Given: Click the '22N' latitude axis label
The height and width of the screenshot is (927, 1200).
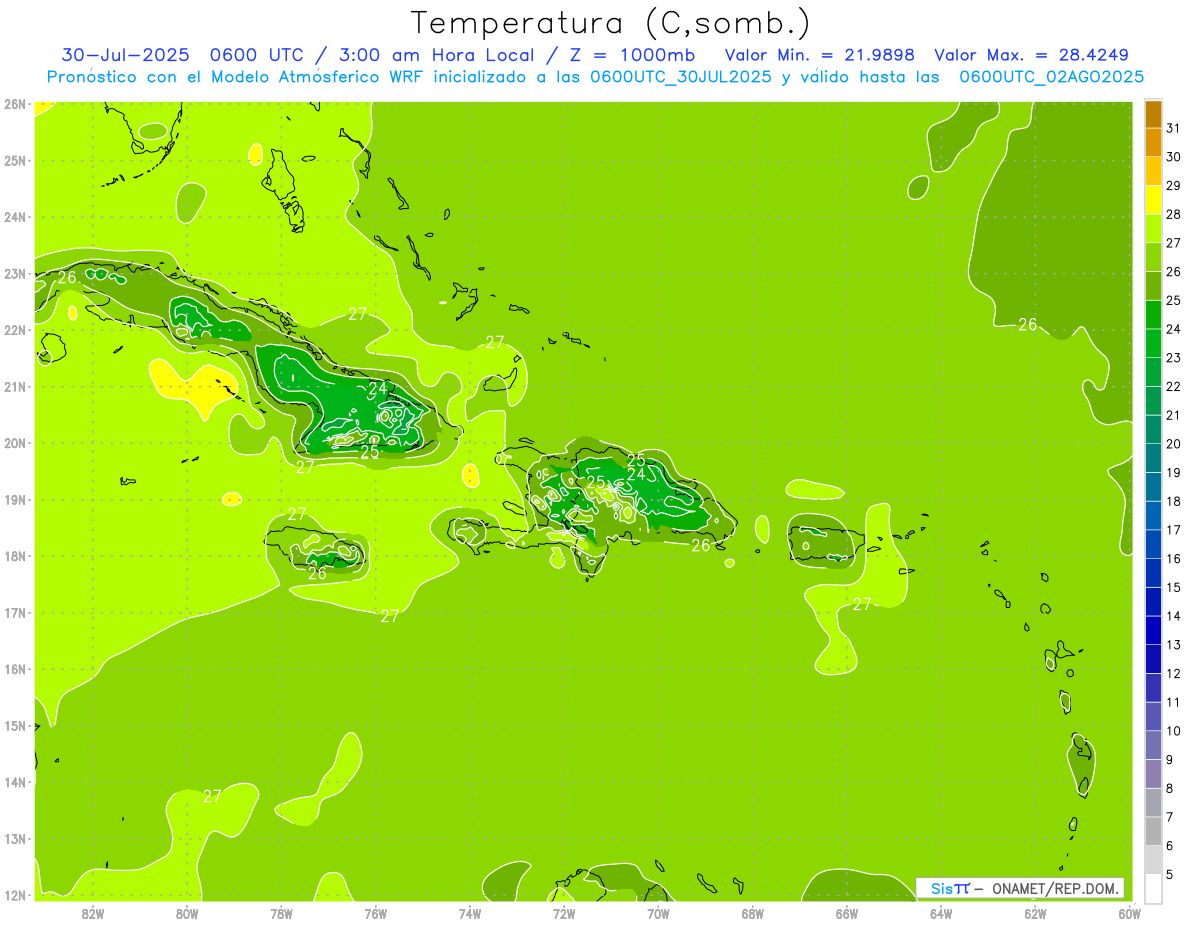Looking at the screenshot, I should pos(14,330).
